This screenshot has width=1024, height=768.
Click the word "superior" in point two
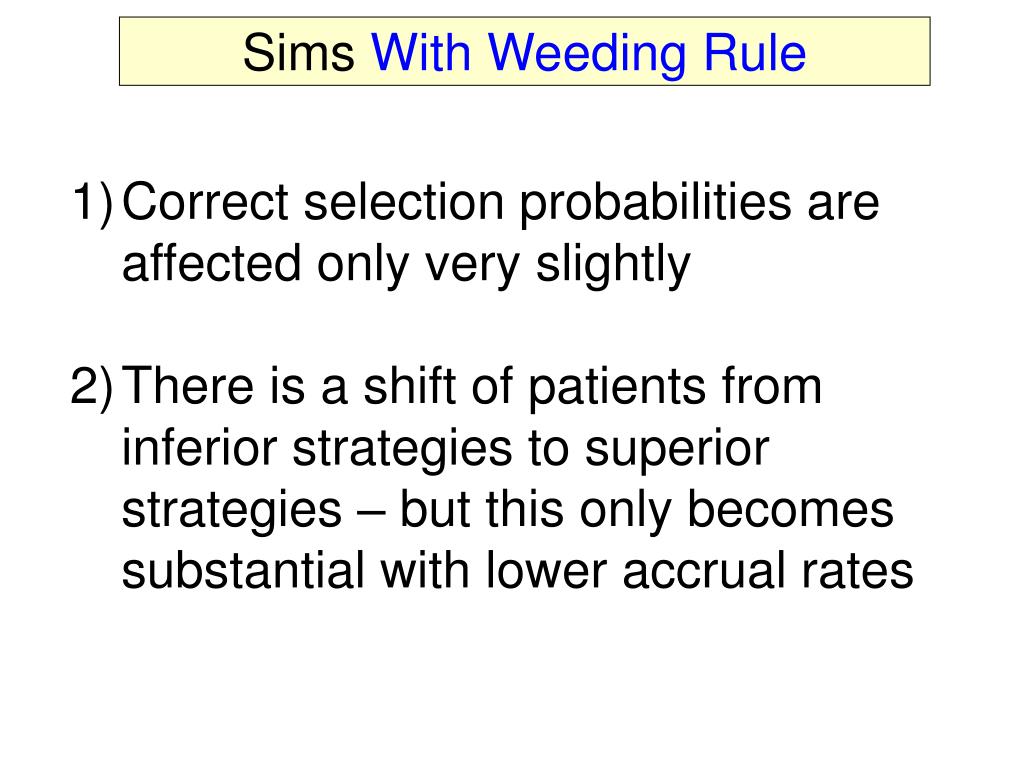coord(677,451)
